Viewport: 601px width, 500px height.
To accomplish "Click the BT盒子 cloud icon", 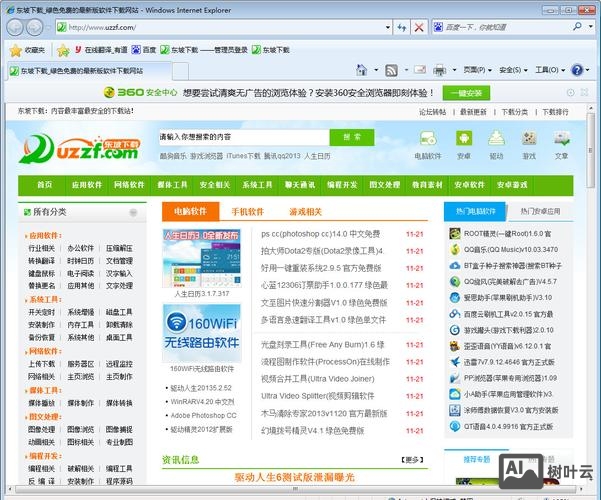I will click(x=455, y=265).
